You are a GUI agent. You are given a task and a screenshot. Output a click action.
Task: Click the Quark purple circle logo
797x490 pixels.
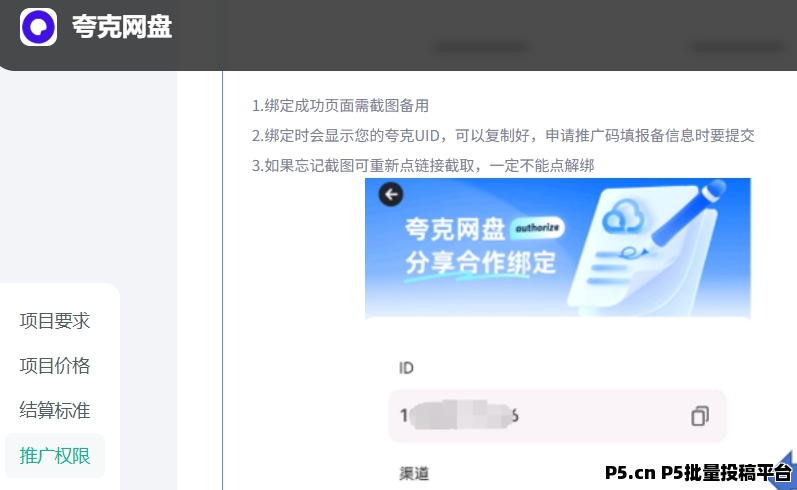(39, 27)
